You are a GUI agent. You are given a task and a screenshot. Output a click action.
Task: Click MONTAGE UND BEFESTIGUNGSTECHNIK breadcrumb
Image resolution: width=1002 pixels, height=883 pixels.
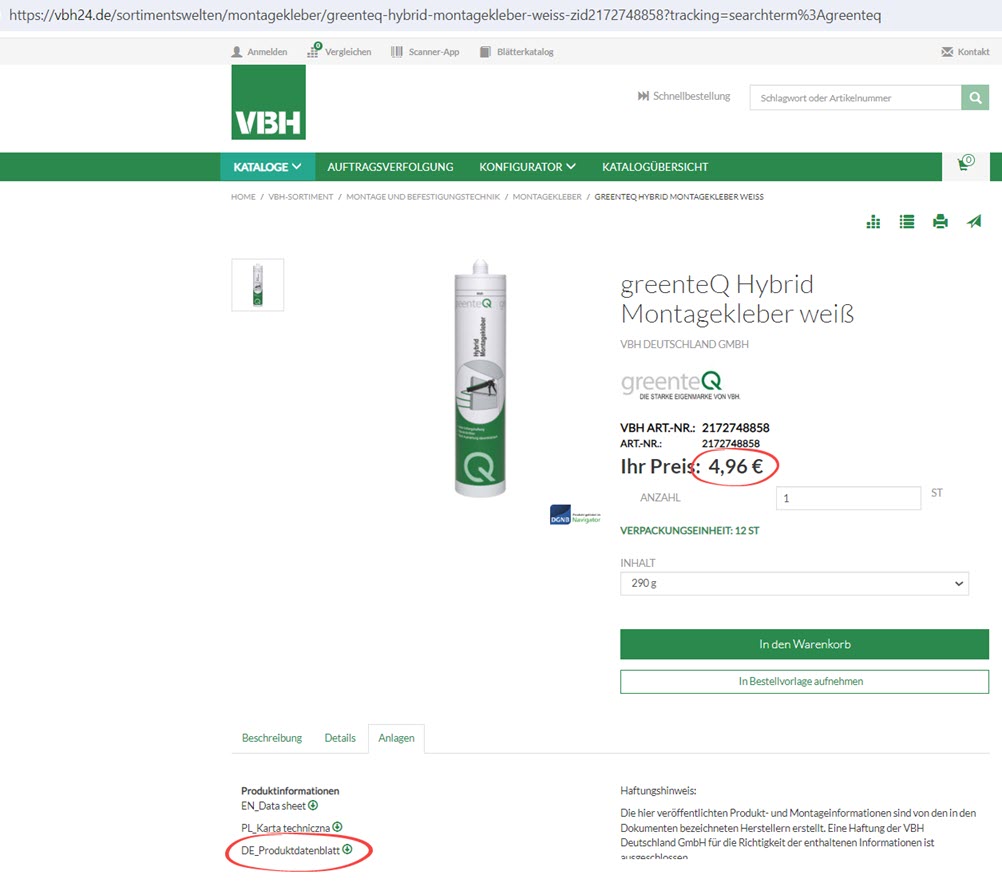tap(423, 197)
